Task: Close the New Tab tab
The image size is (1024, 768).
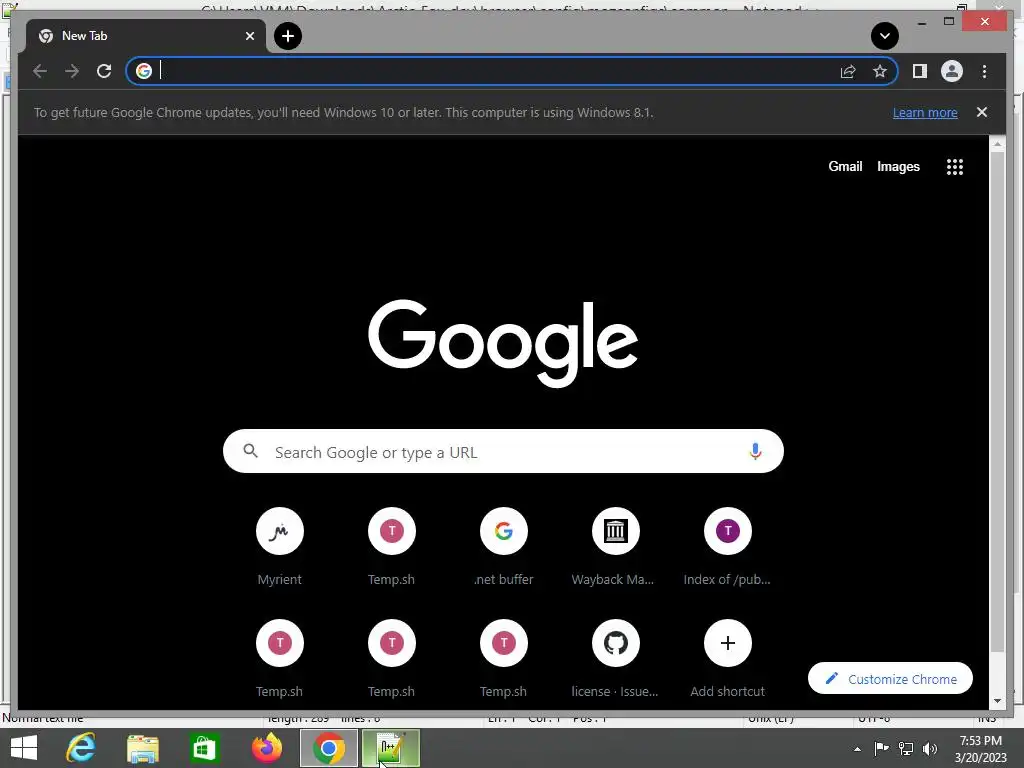Action: [x=249, y=36]
